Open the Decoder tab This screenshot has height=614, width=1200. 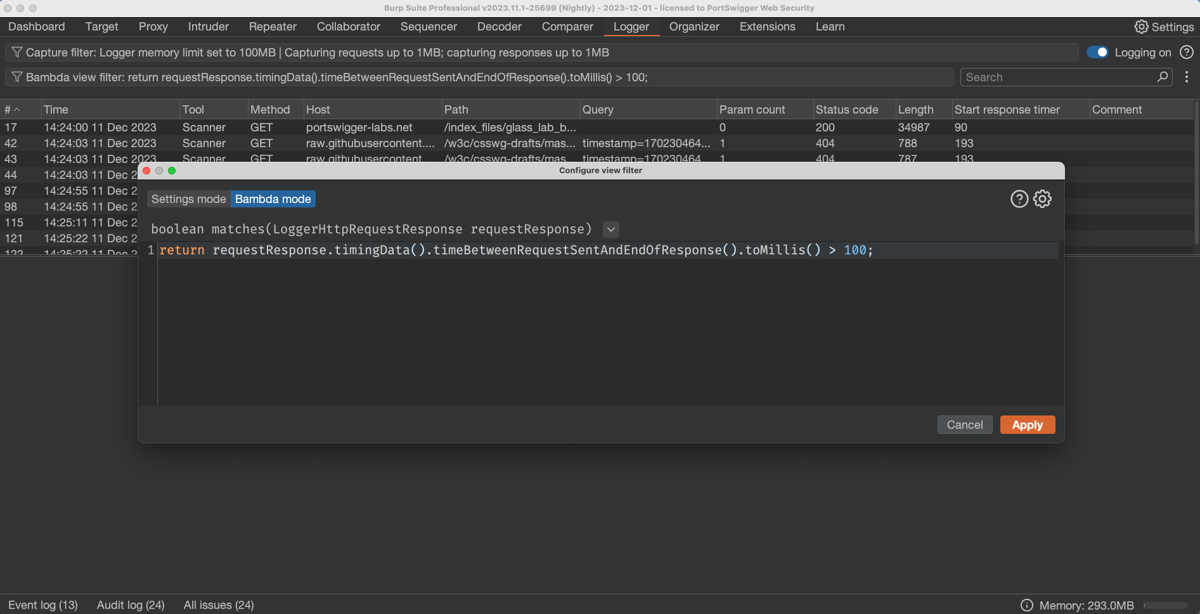click(x=499, y=27)
